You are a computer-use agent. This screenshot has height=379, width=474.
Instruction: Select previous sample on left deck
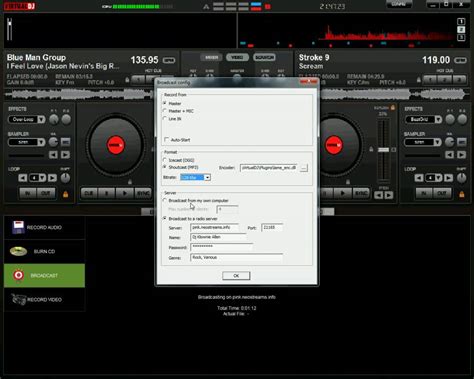(x=53, y=155)
